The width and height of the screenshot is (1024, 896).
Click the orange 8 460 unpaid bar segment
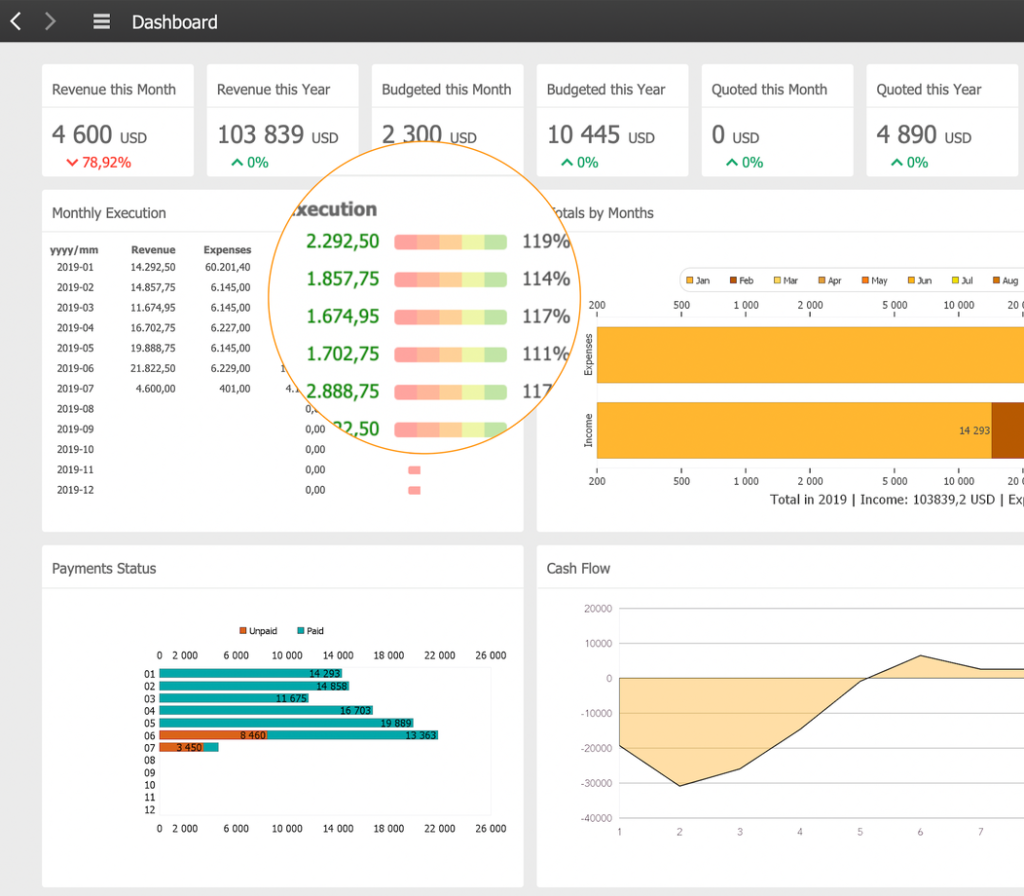pos(213,735)
